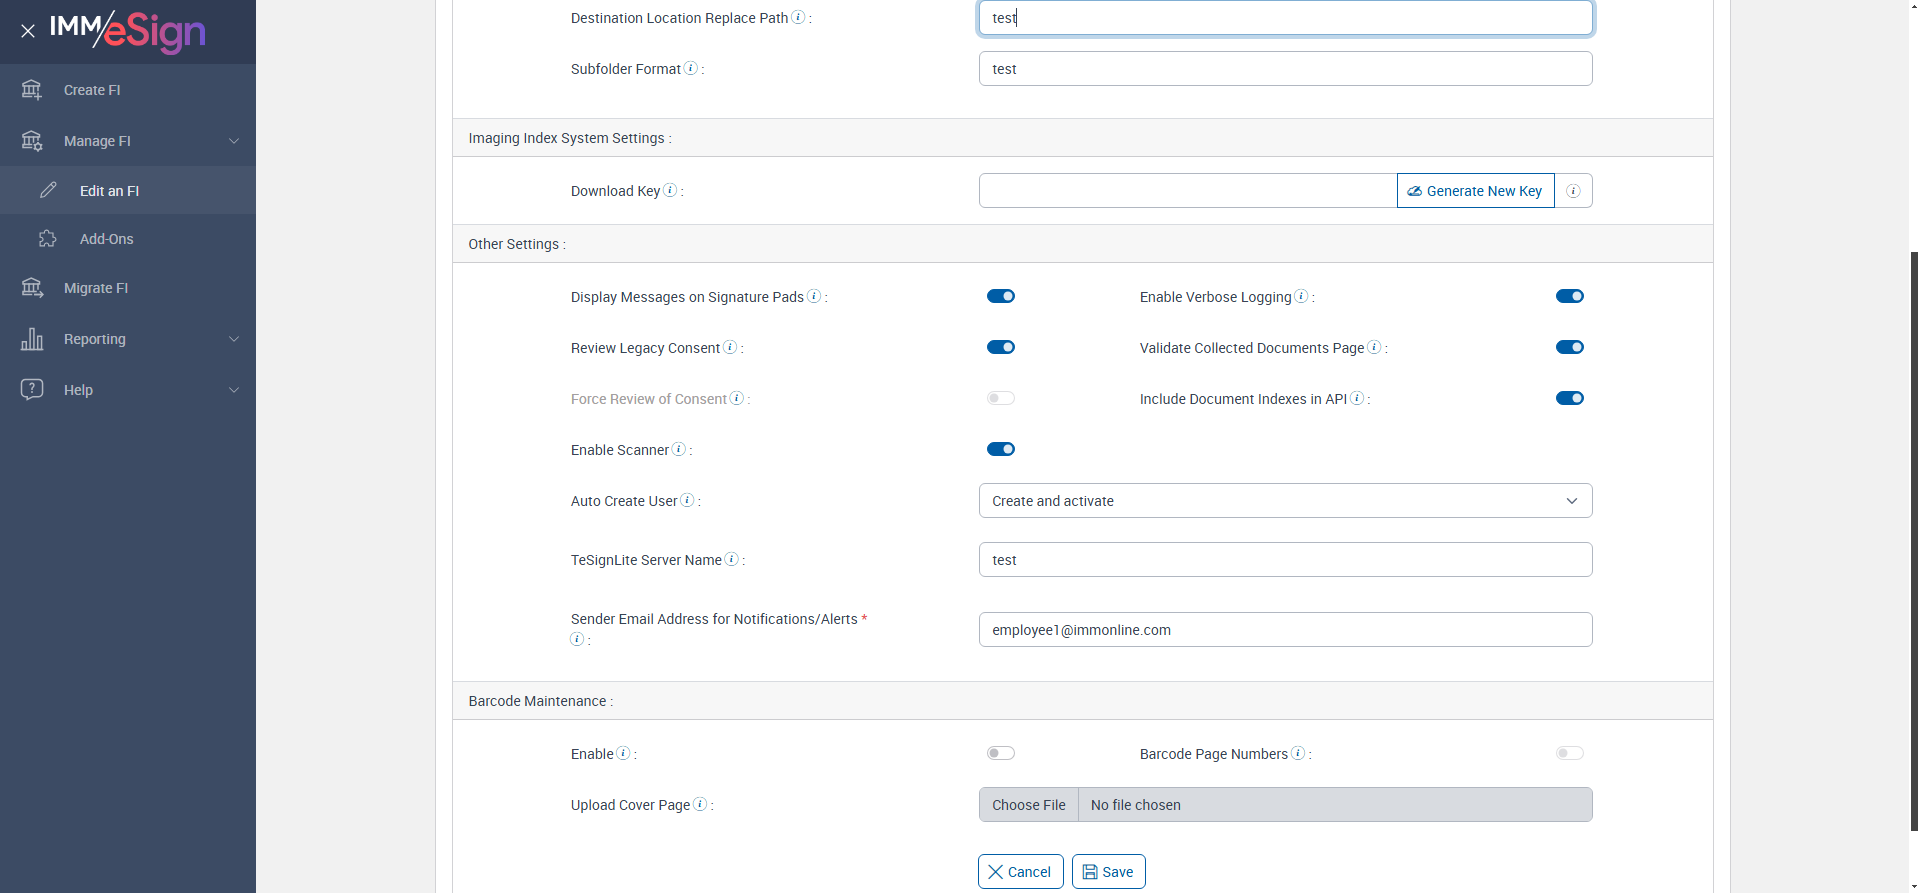Open the Auto Create User dropdown
Screen dimensions: 1920x893
pyautogui.click(x=1285, y=501)
